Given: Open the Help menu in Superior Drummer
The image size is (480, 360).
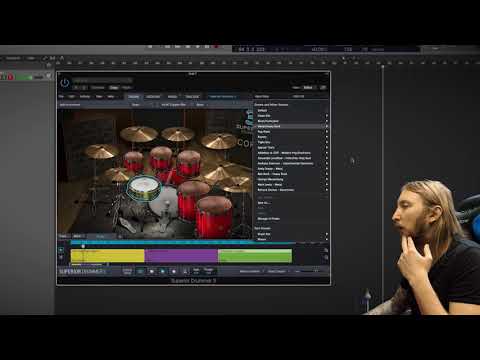Looking at the screenshot, I should point(111,97).
